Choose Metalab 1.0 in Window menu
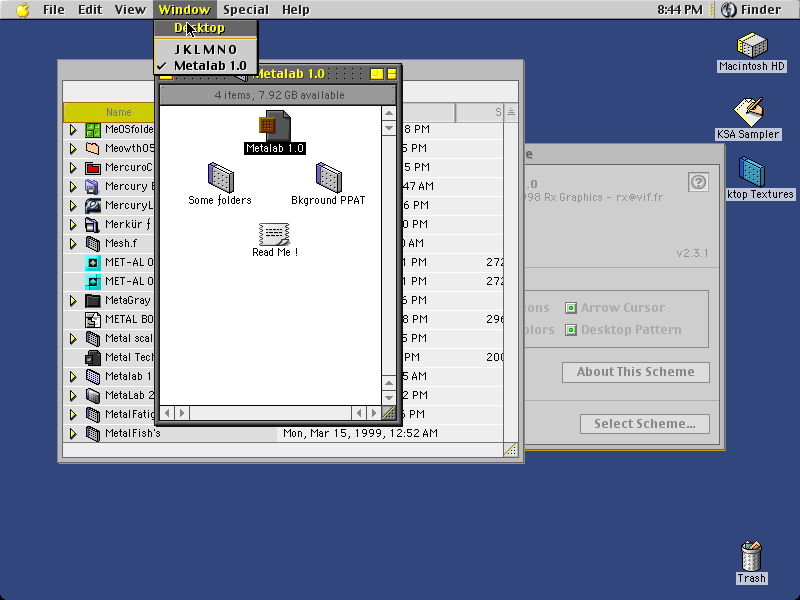Screen dimensions: 800x600 pyautogui.click(x=206, y=66)
